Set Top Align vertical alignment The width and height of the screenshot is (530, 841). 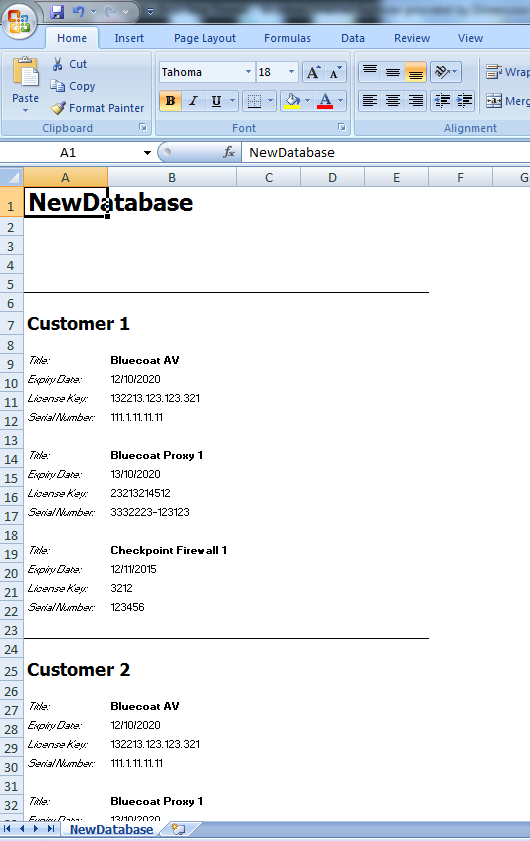370,72
